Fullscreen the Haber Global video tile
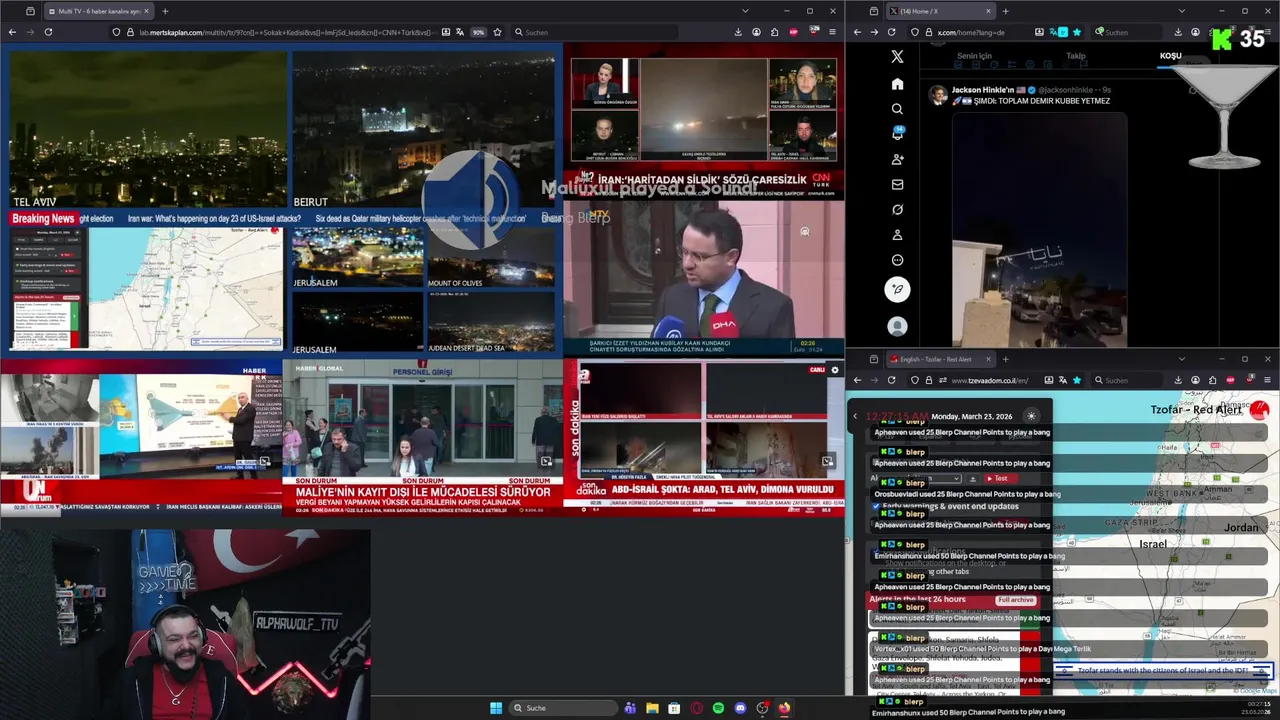This screenshot has width=1280, height=720. click(546, 461)
